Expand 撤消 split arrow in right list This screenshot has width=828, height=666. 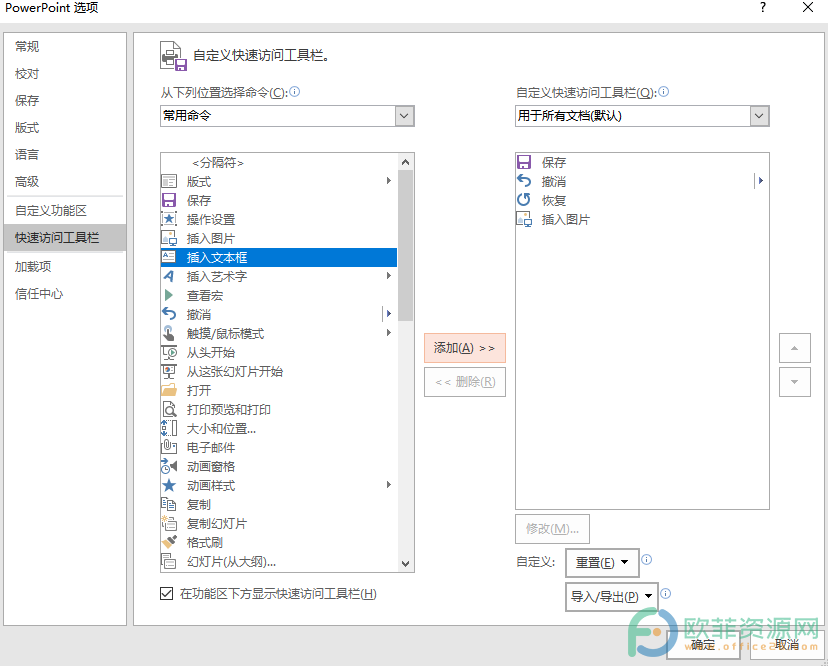tap(760, 181)
